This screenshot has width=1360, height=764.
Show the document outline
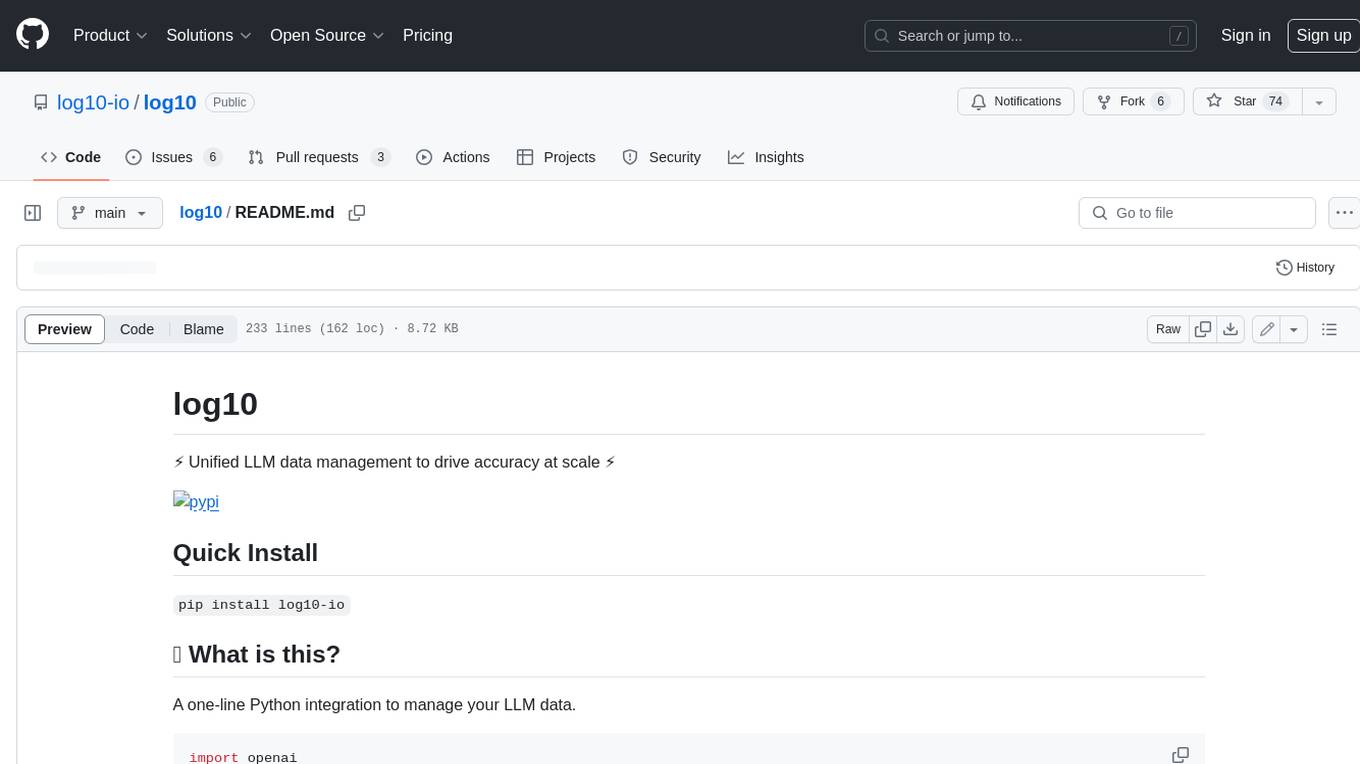[1329, 329]
